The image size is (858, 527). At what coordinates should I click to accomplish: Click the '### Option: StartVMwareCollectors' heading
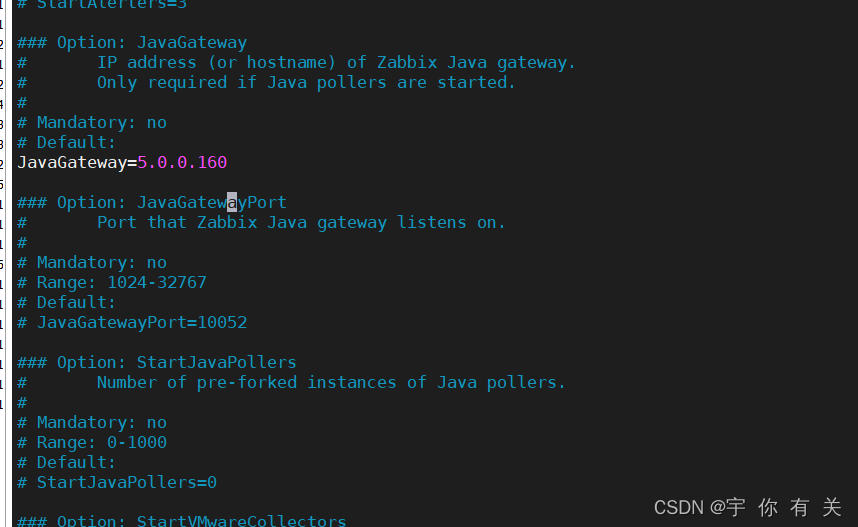point(182,520)
